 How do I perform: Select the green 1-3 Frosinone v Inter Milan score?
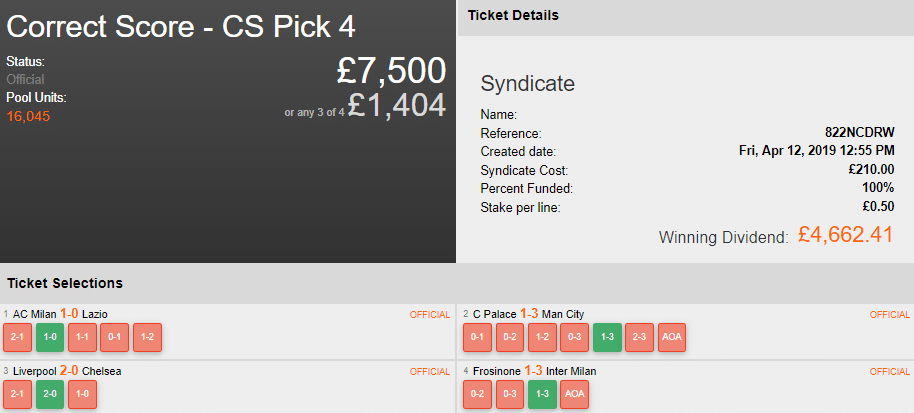coord(542,395)
